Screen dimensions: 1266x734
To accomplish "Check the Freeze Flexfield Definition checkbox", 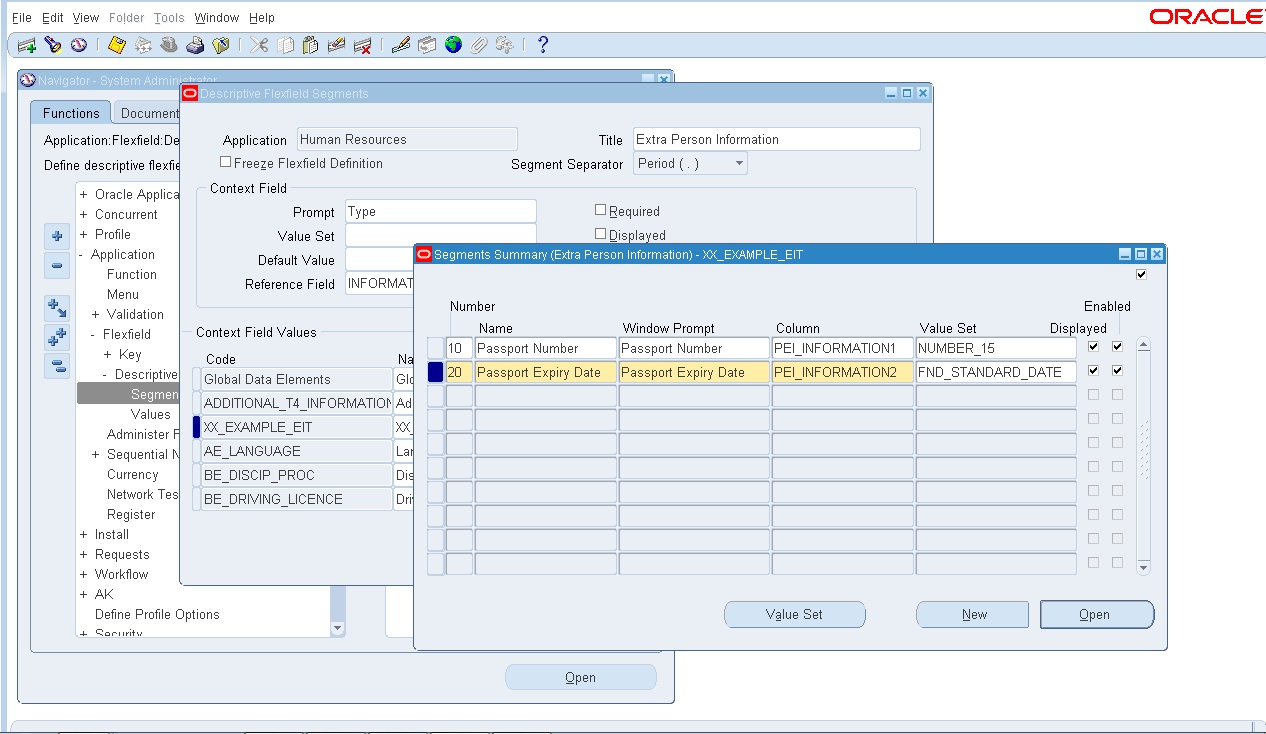I will (x=225, y=162).
